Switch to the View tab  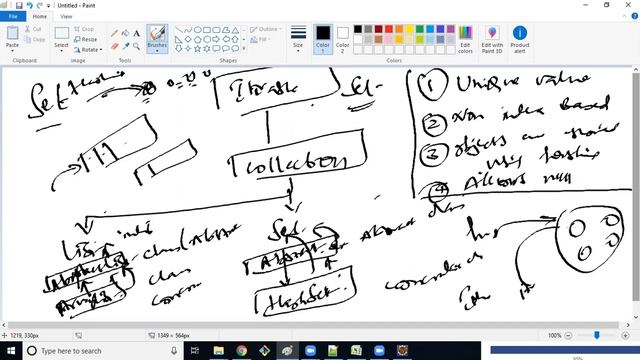[66, 16]
